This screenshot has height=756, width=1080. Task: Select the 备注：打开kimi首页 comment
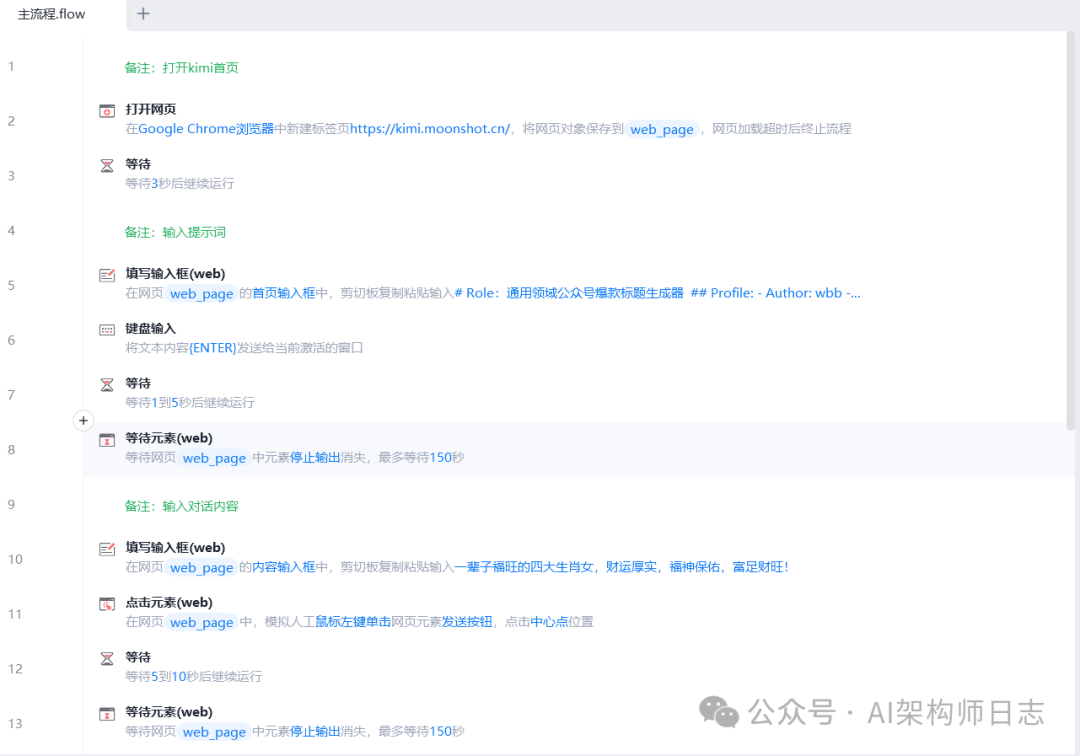[181, 67]
